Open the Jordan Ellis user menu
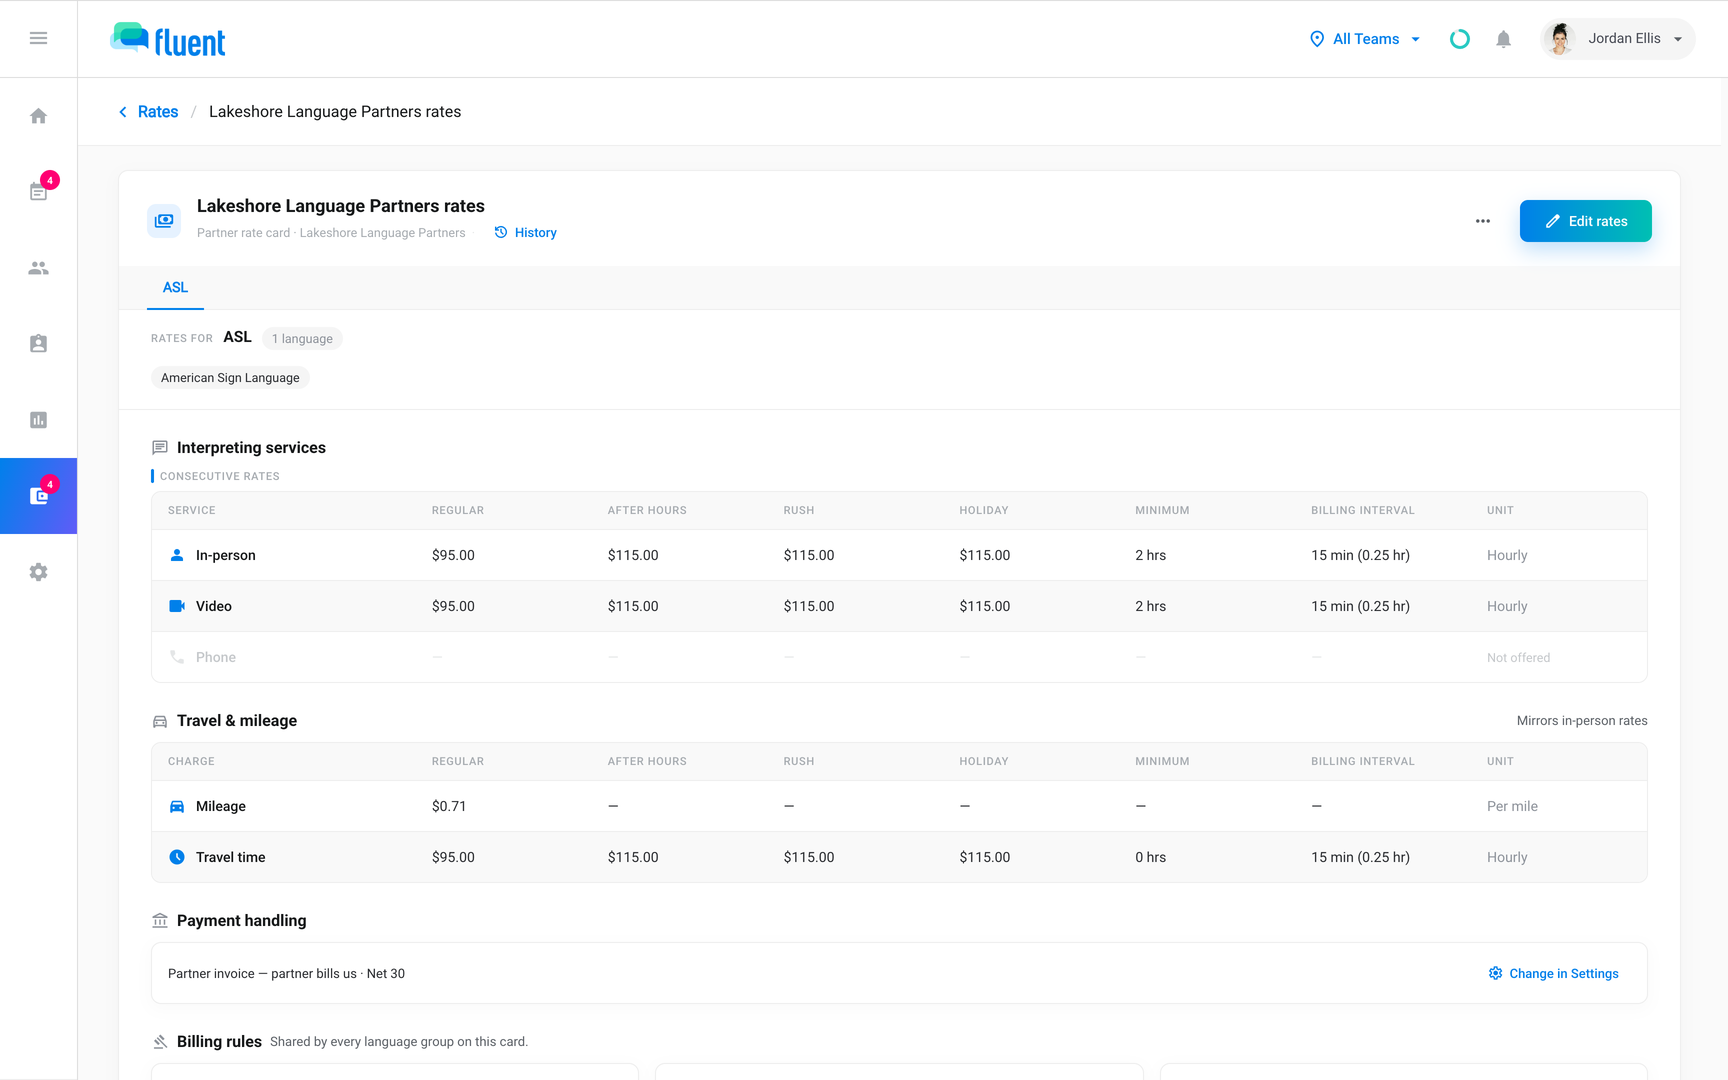This screenshot has height=1080, width=1728. 1618,39
